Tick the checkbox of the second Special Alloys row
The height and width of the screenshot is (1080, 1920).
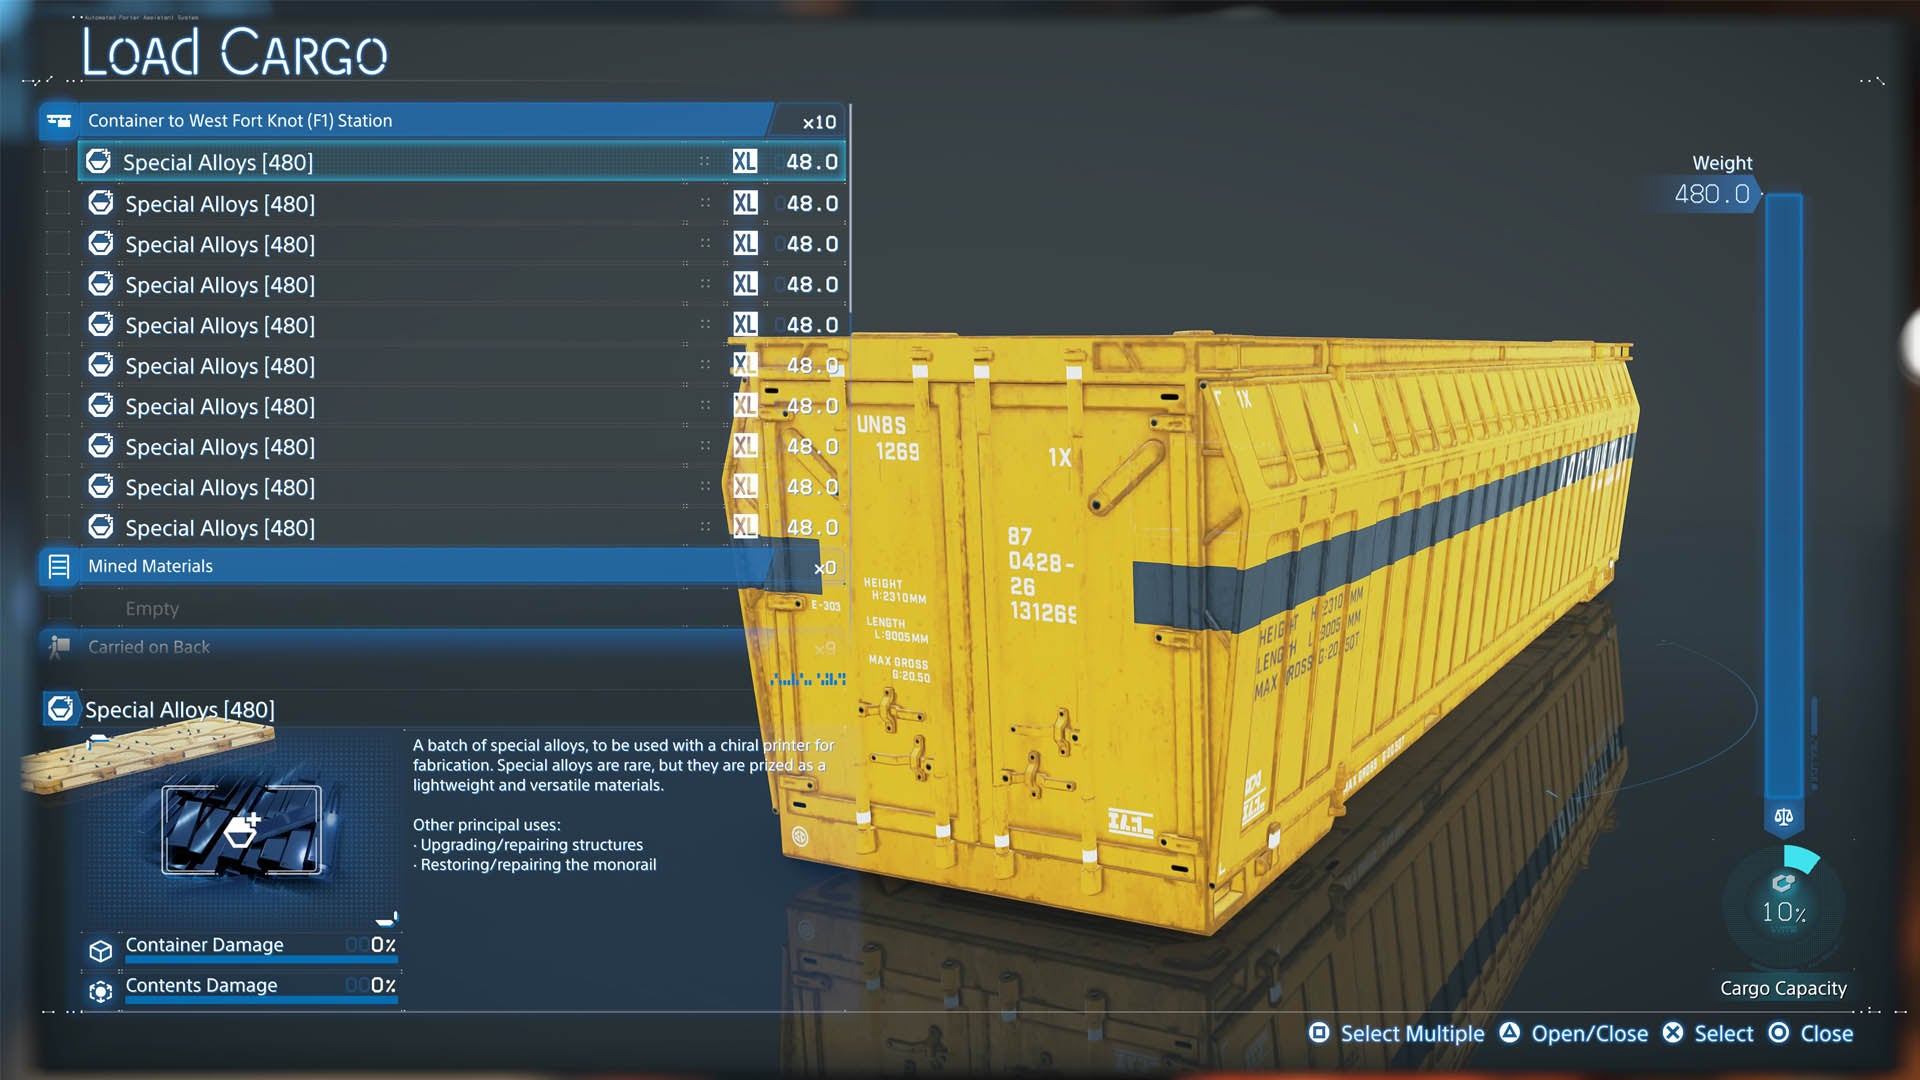(58, 204)
